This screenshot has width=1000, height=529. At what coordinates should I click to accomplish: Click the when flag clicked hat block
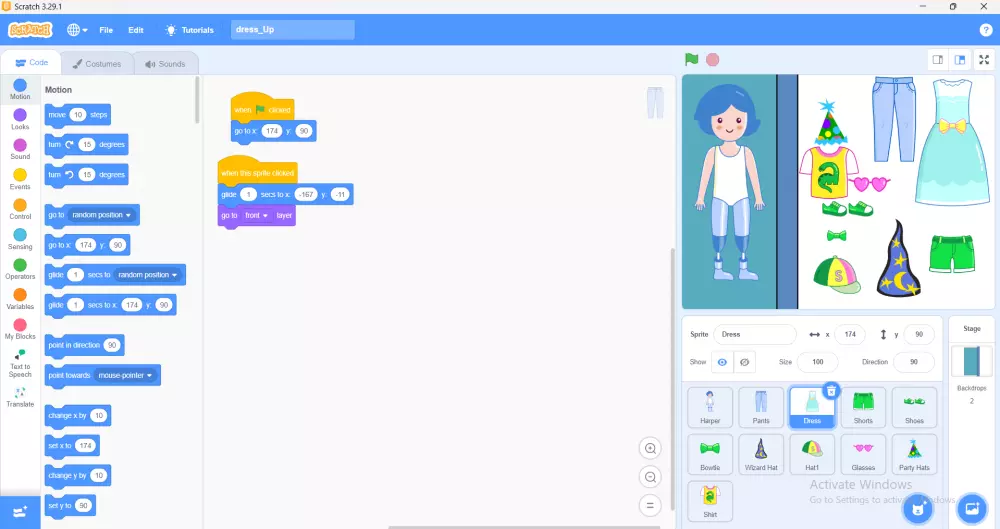tap(262, 107)
